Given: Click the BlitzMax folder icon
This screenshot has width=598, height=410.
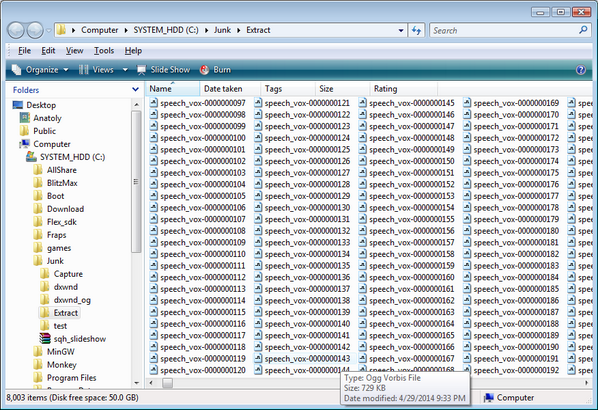Looking at the screenshot, I should (38, 183).
